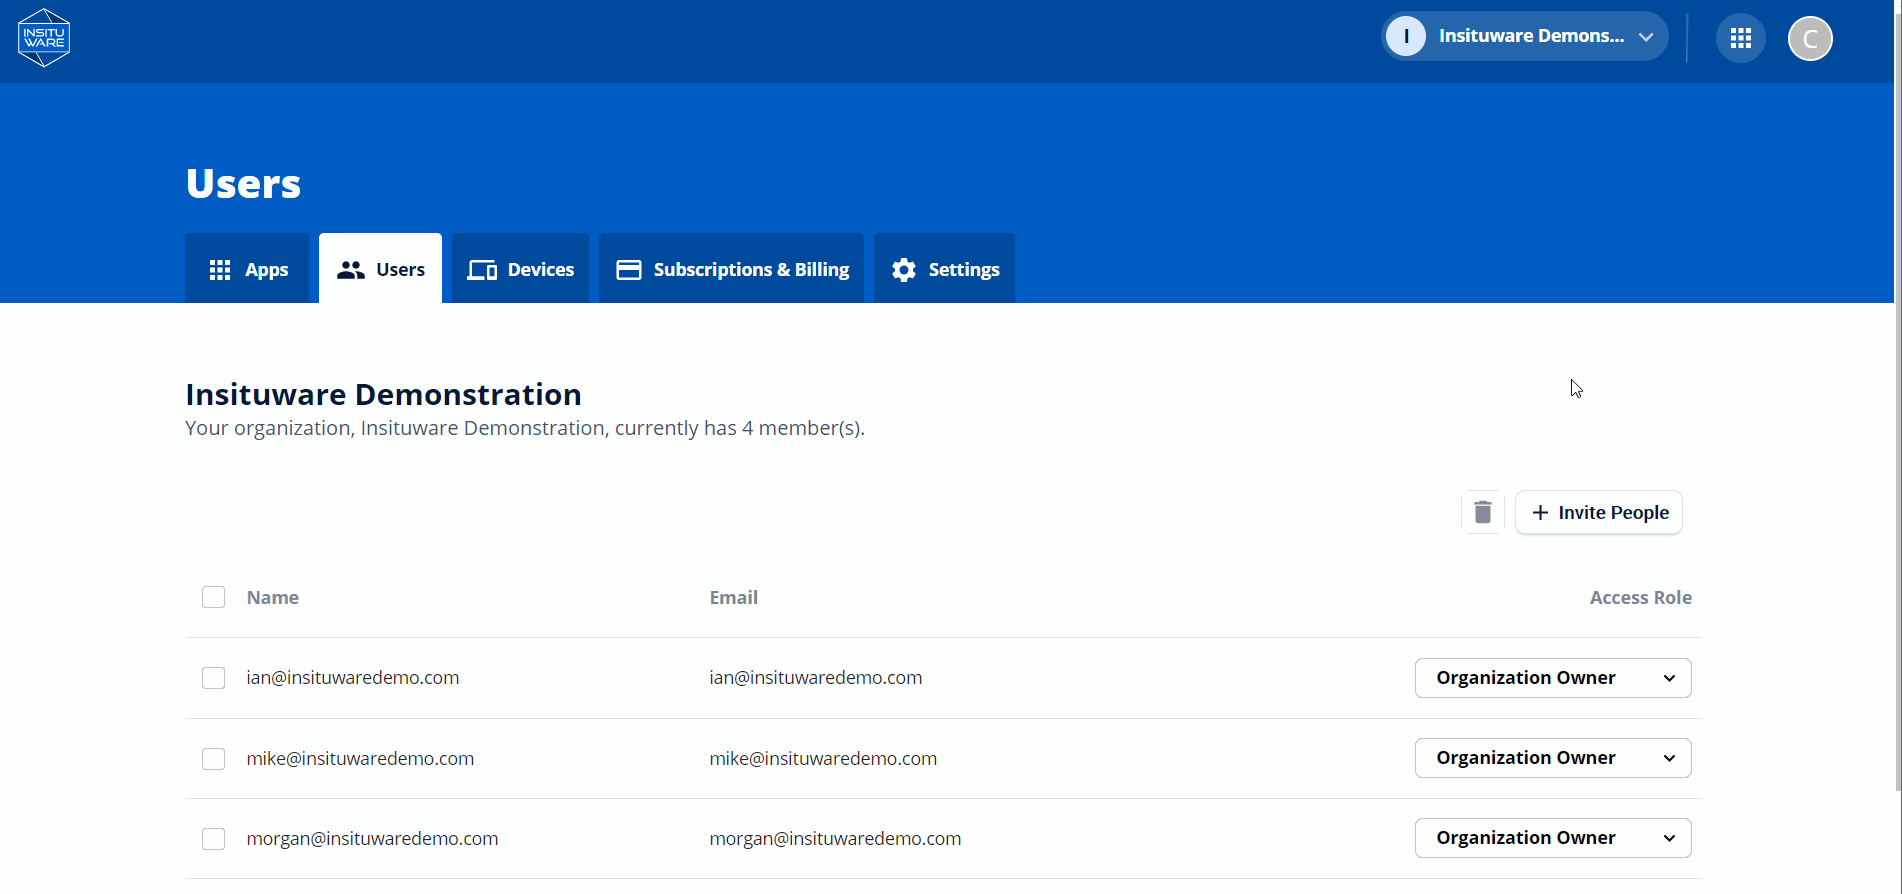
Task: Click the trash delete icon
Action: point(1482,512)
